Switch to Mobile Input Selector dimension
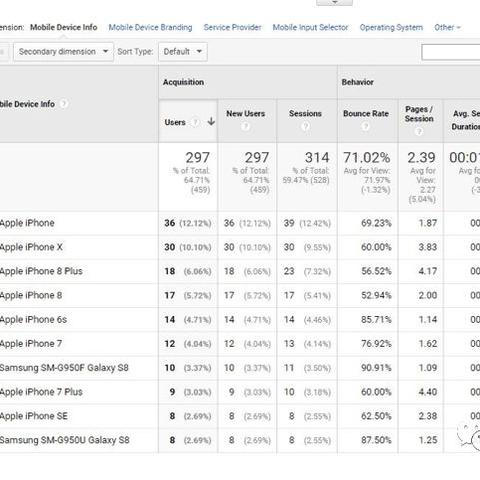480x480 pixels. pos(310,27)
